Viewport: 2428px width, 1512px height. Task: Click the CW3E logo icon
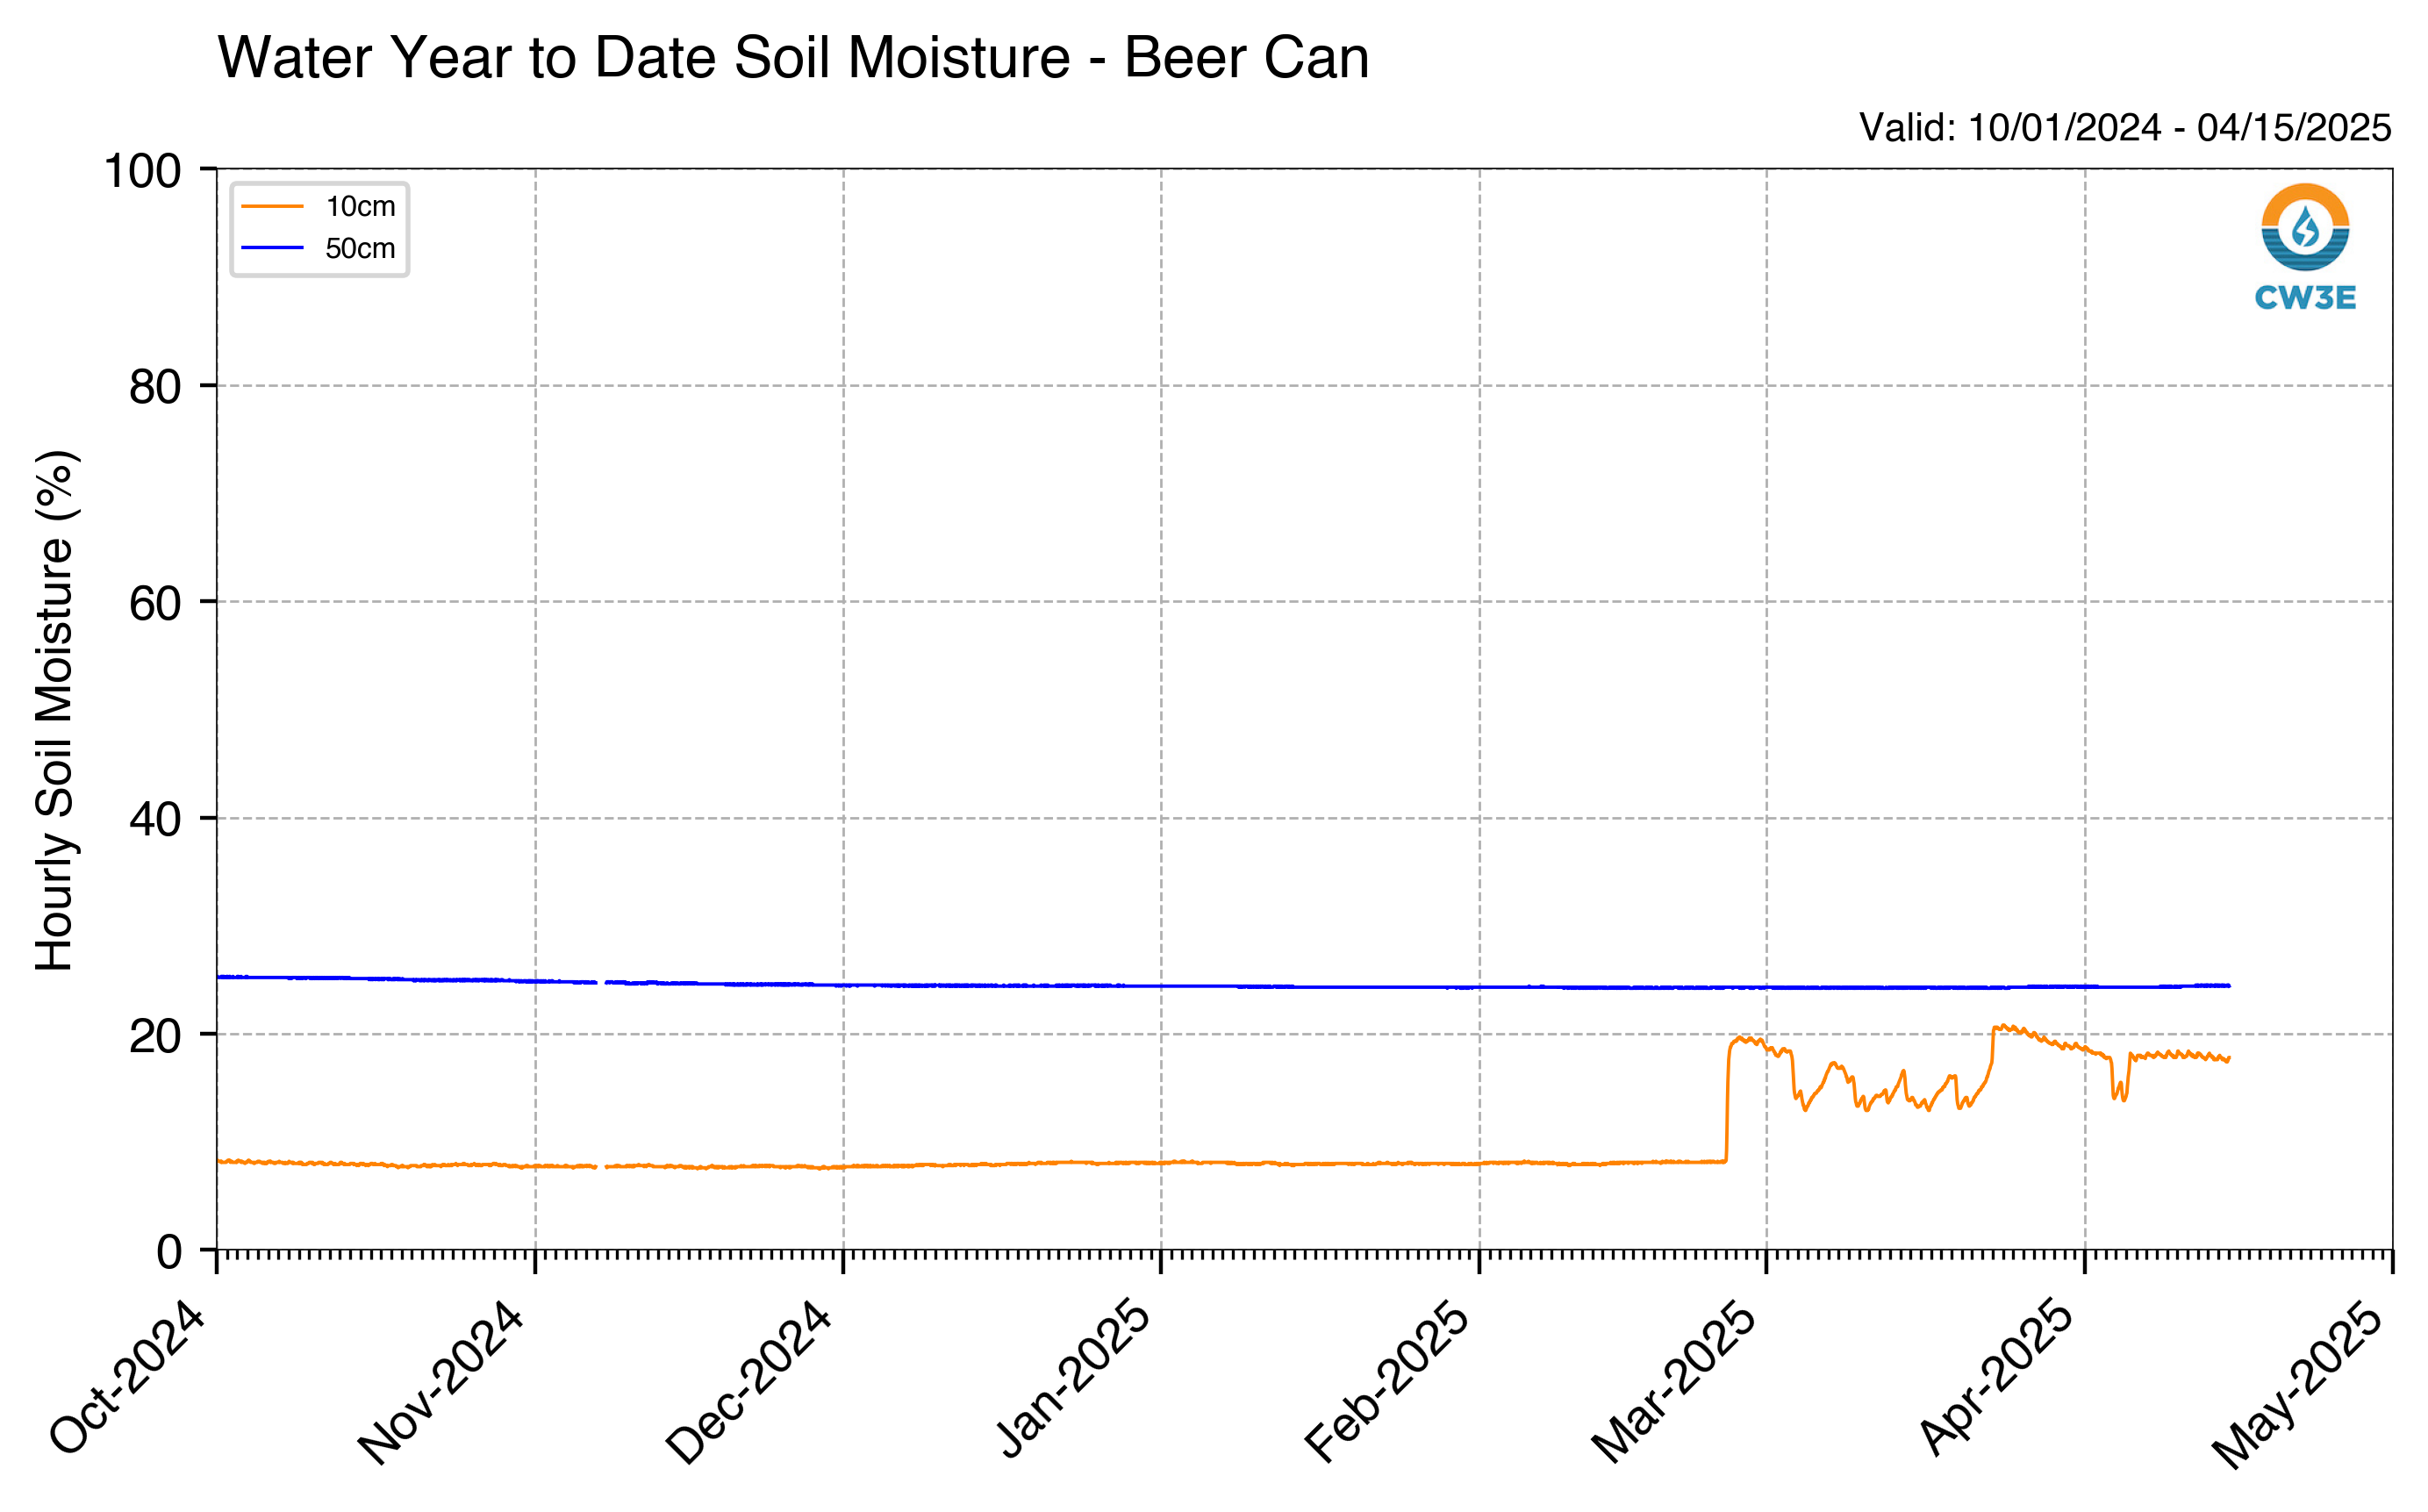pyautogui.click(x=2305, y=228)
